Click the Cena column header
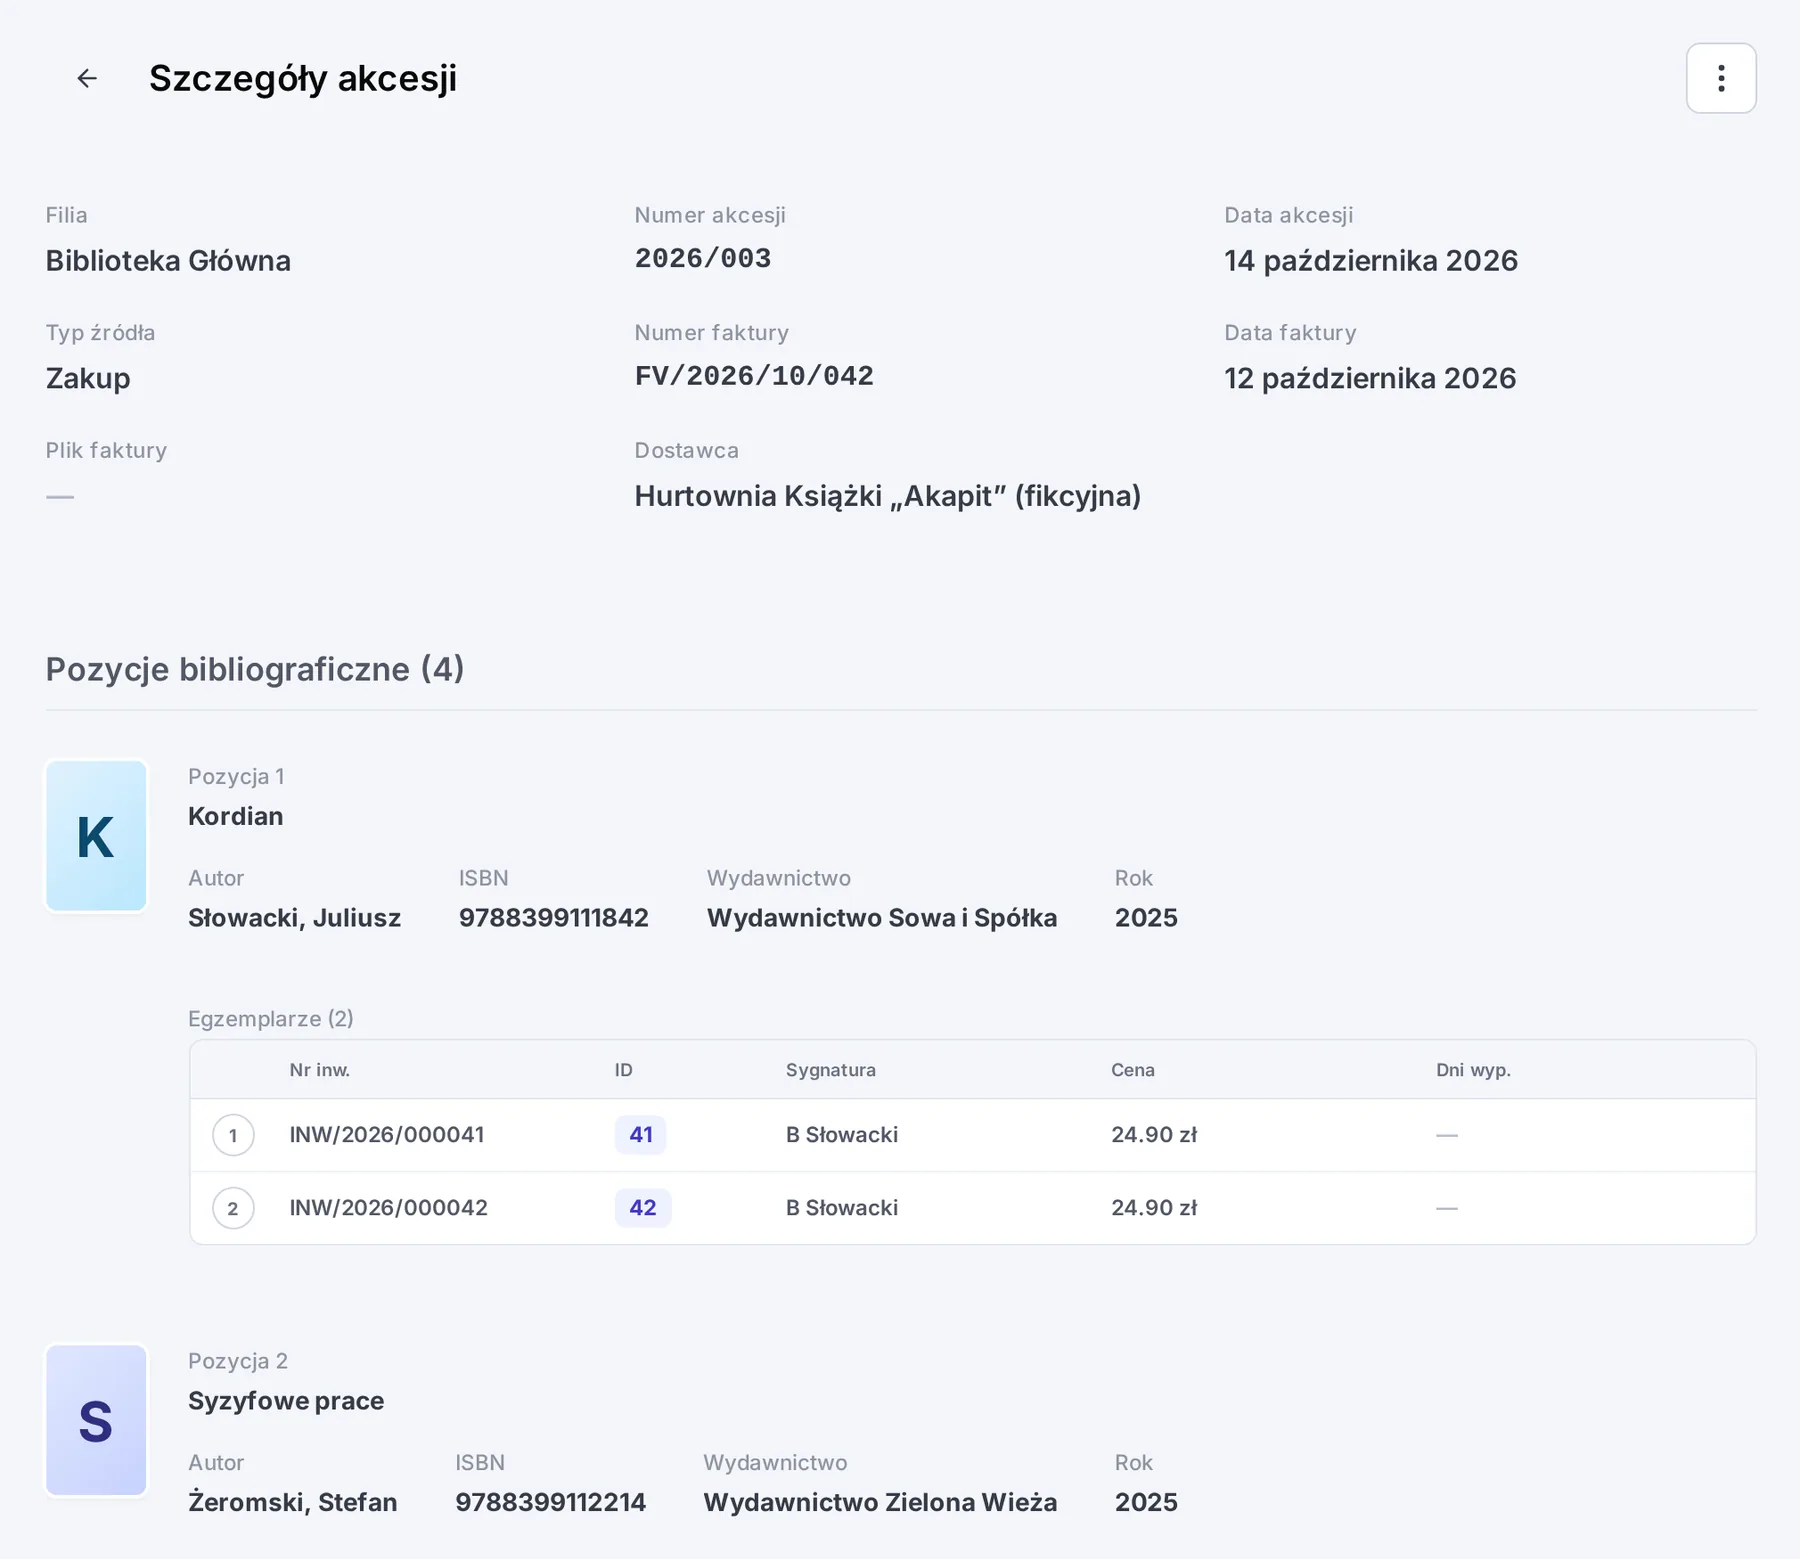Viewport: 1800px width, 1559px height. [1133, 1070]
